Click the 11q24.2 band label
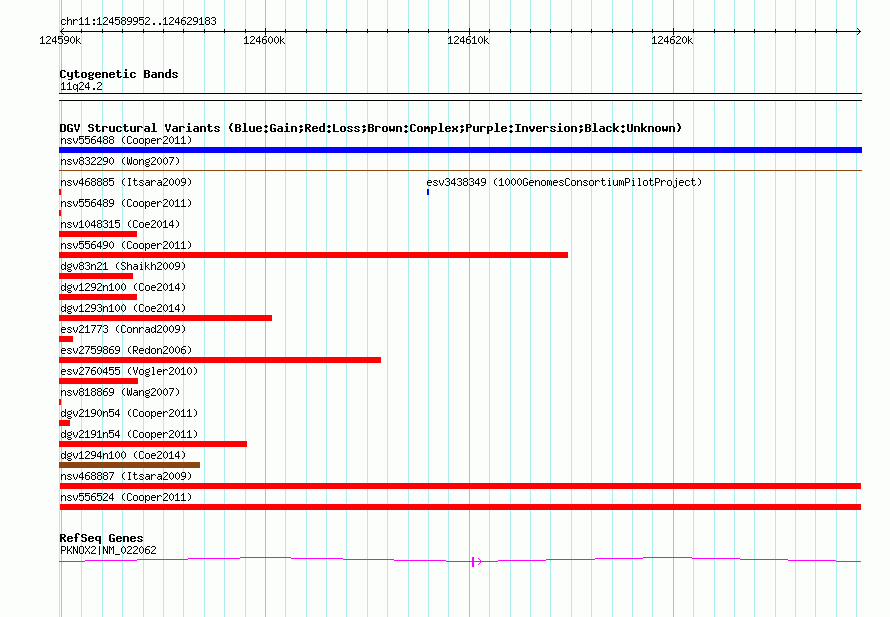 coord(81,86)
